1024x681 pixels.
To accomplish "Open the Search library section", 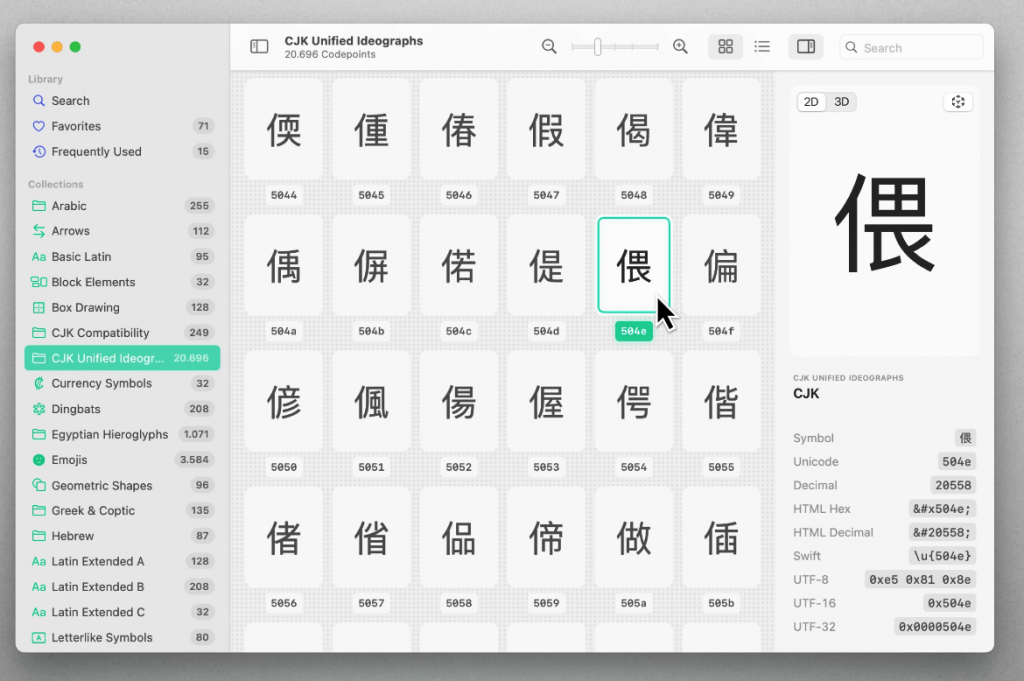I will 71,100.
